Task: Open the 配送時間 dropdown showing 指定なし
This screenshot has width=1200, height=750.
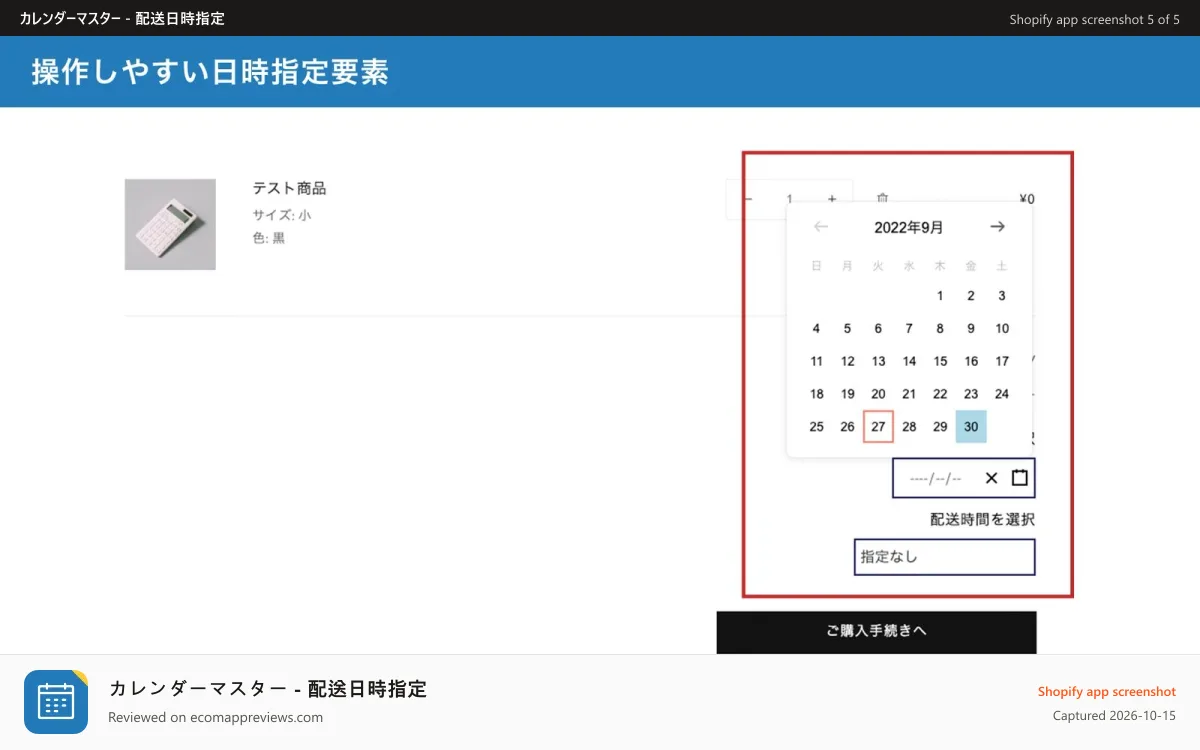Action: pyautogui.click(x=944, y=557)
